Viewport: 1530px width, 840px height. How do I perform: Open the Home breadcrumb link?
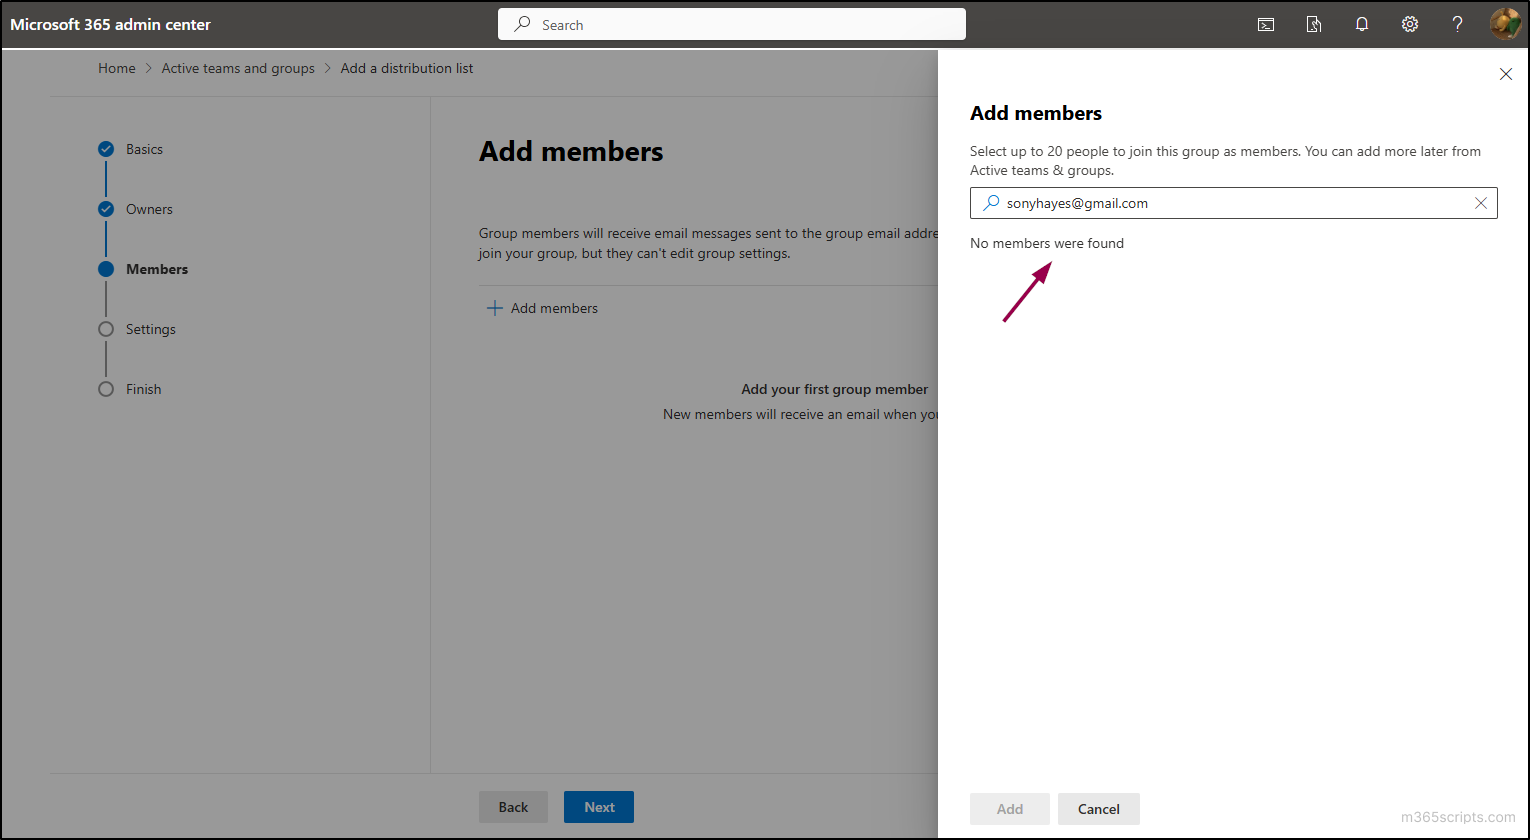coord(116,68)
